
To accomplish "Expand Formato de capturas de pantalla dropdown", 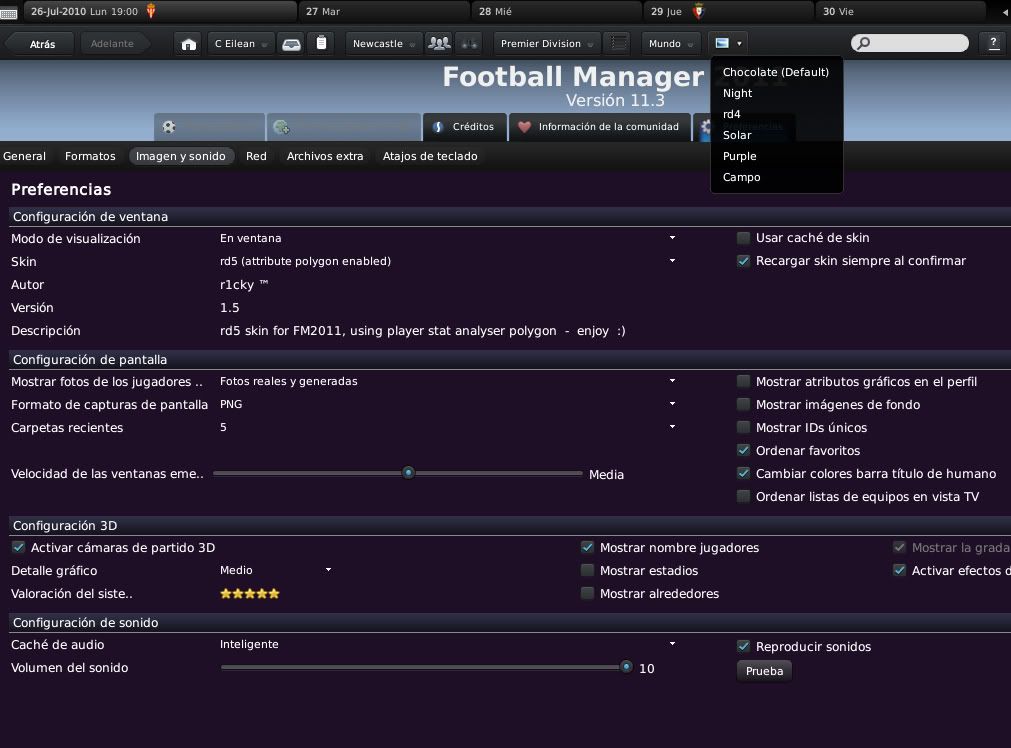I will coord(672,404).
